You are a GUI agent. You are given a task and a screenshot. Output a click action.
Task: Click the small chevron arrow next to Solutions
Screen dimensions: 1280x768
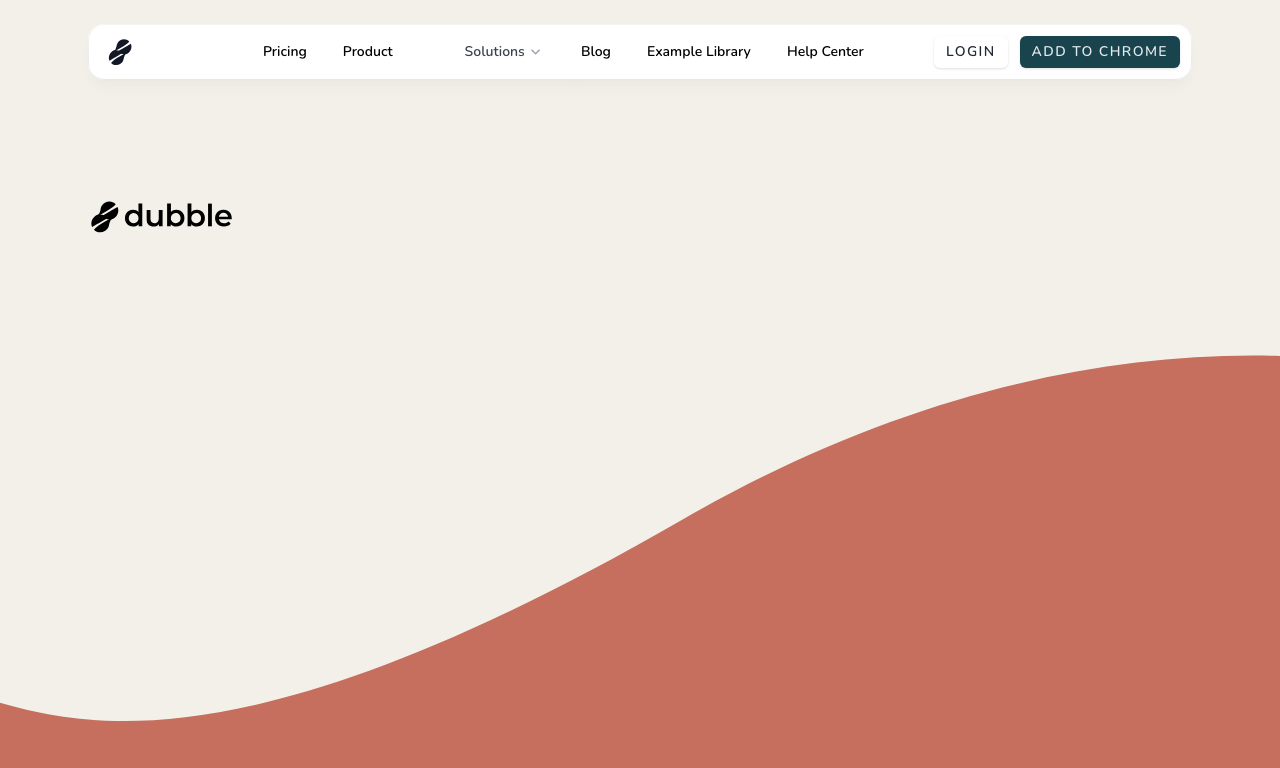tap(535, 52)
